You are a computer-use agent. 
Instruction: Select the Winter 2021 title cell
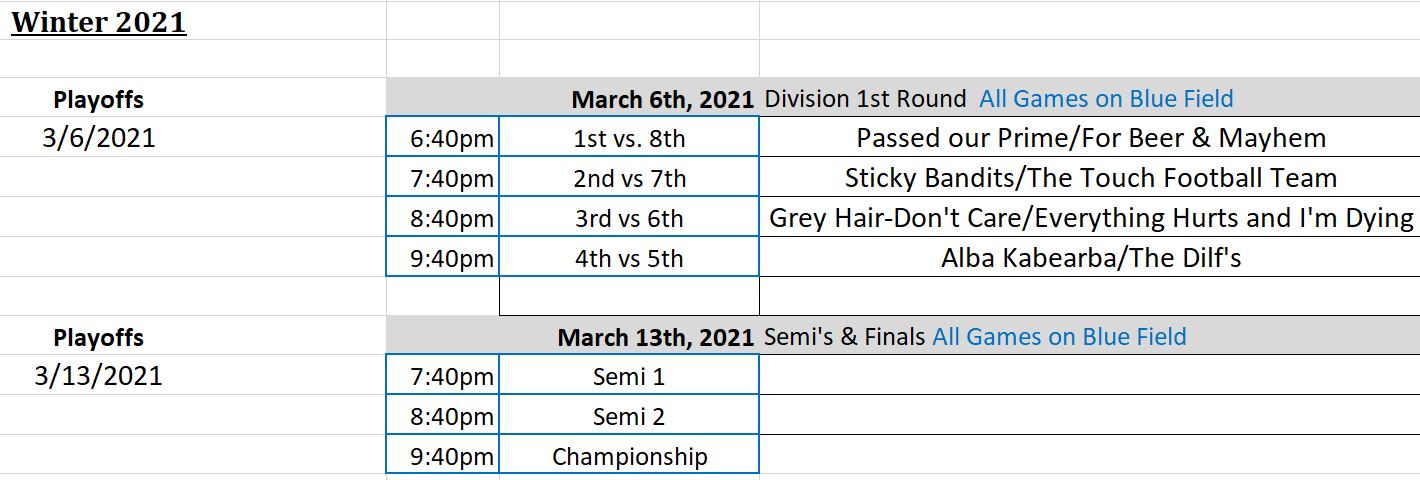coord(99,22)
